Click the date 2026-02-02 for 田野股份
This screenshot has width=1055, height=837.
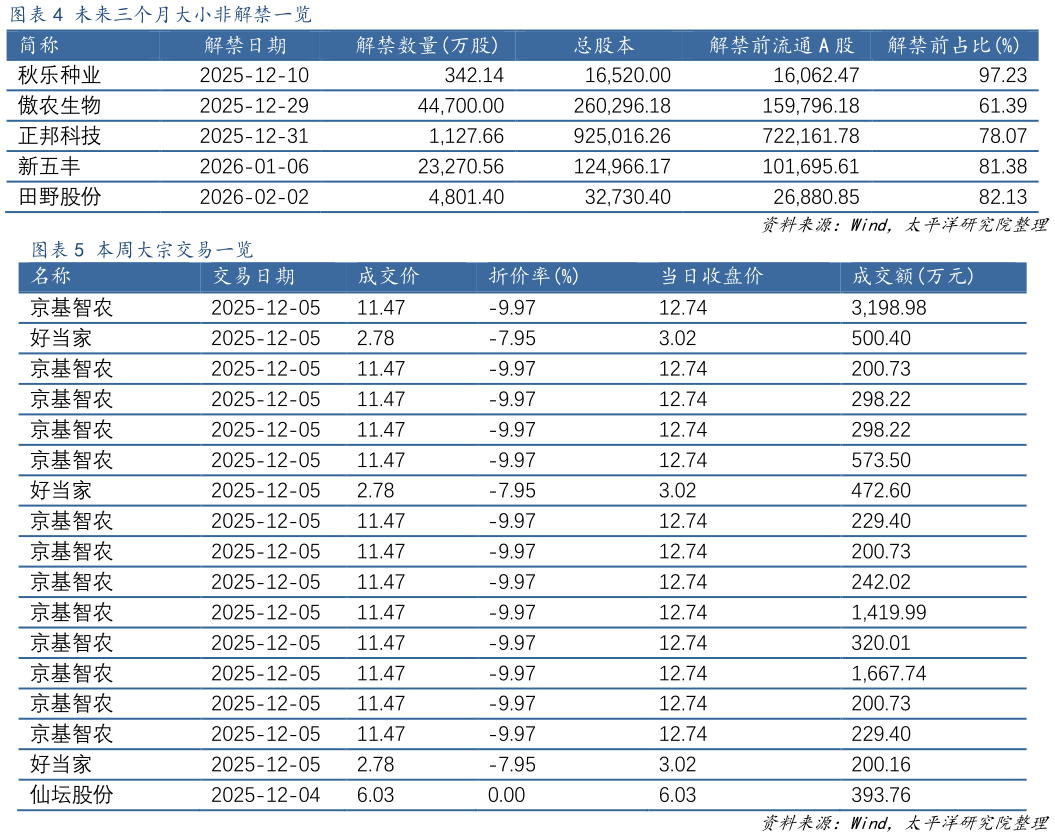point(254,196)
